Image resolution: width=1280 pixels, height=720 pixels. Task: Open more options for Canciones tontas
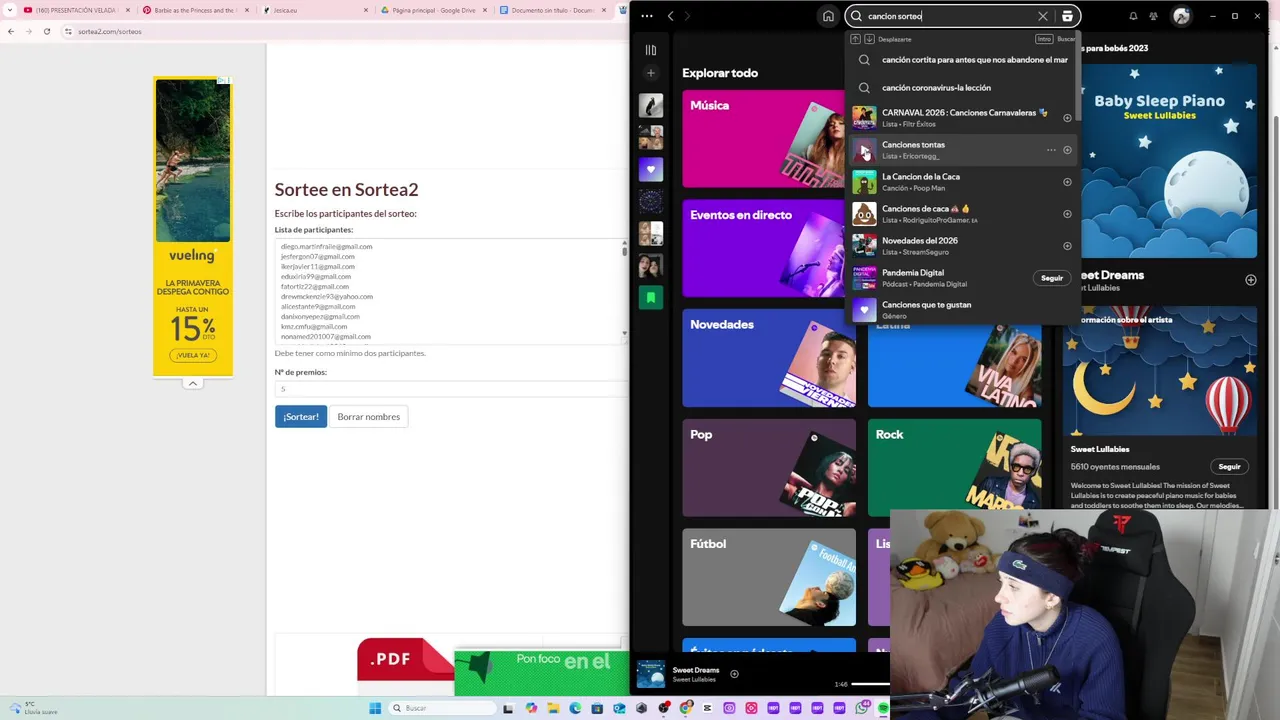tap(1051, 150)
